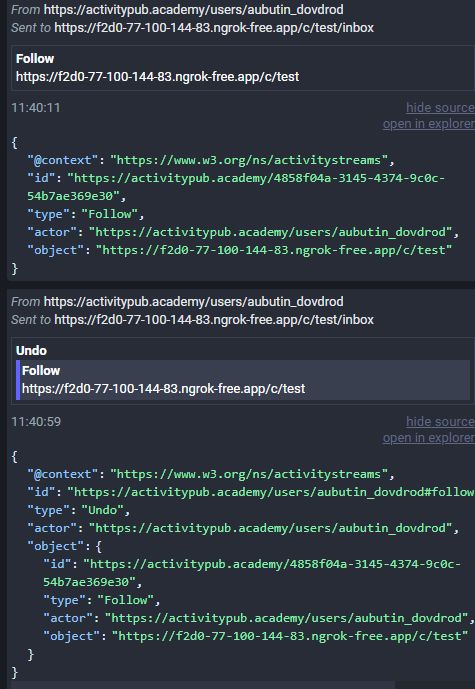
Task: Click 'hide source' link for the 11:40:11 message
Action: (x=440, y=108)
